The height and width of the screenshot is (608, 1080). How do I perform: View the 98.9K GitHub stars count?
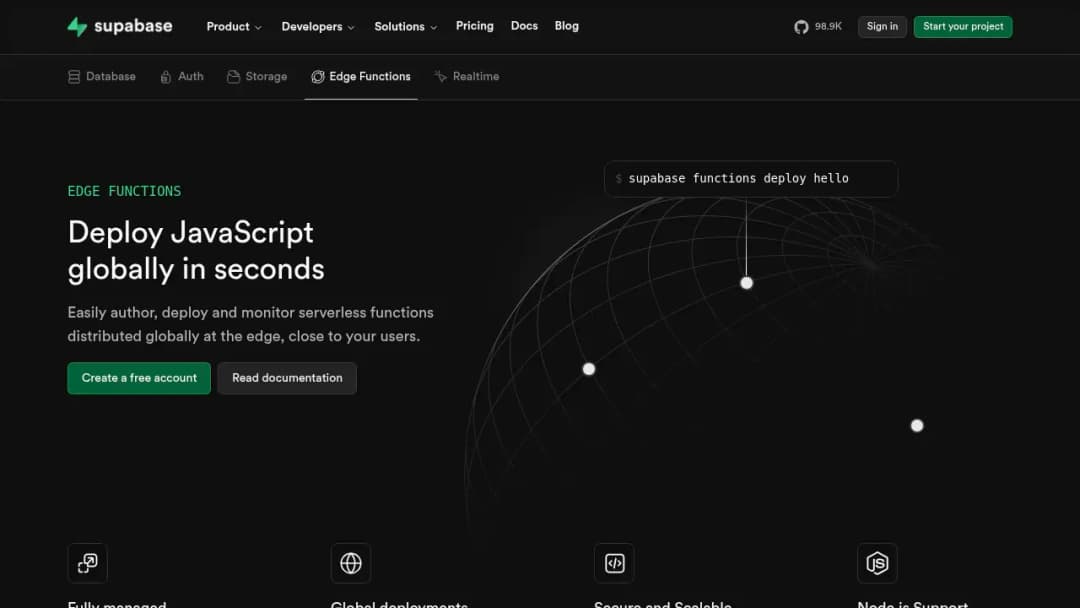[x=828, y=27]
